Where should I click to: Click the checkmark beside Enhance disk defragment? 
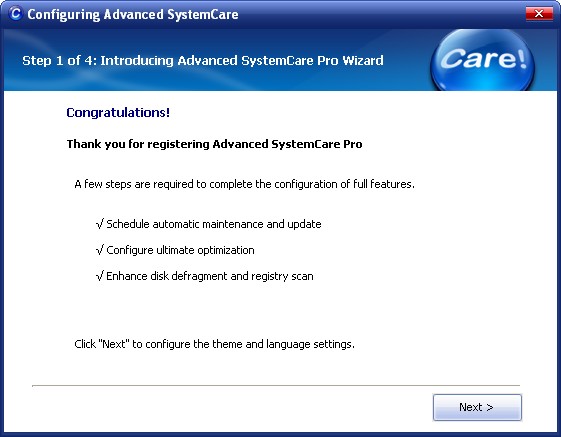(99, 276)
